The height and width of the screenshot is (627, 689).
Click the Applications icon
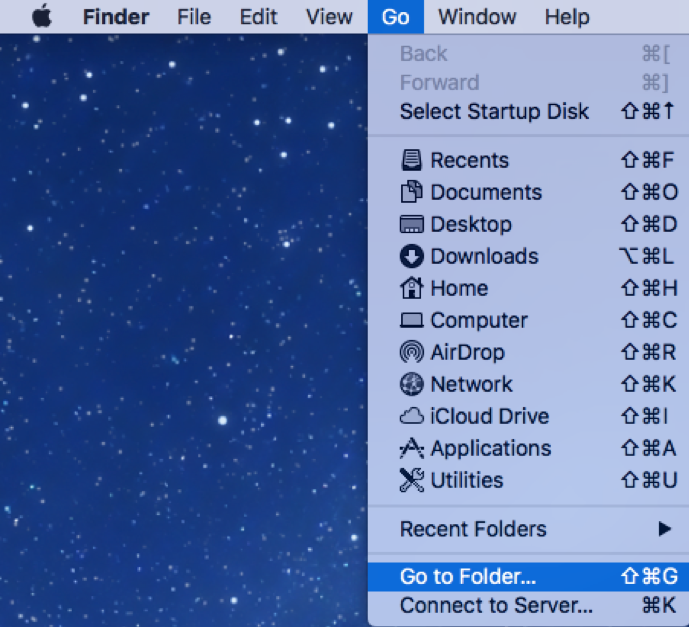(x=411, y=448)
